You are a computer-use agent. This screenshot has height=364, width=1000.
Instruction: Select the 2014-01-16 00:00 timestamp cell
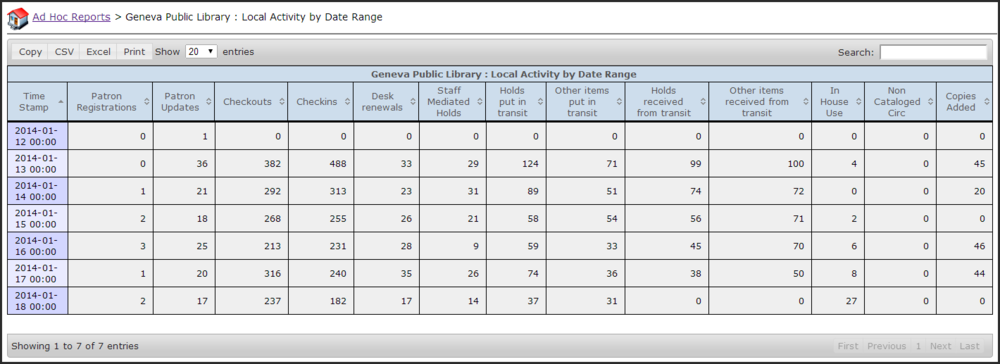[x=38, y=245]
